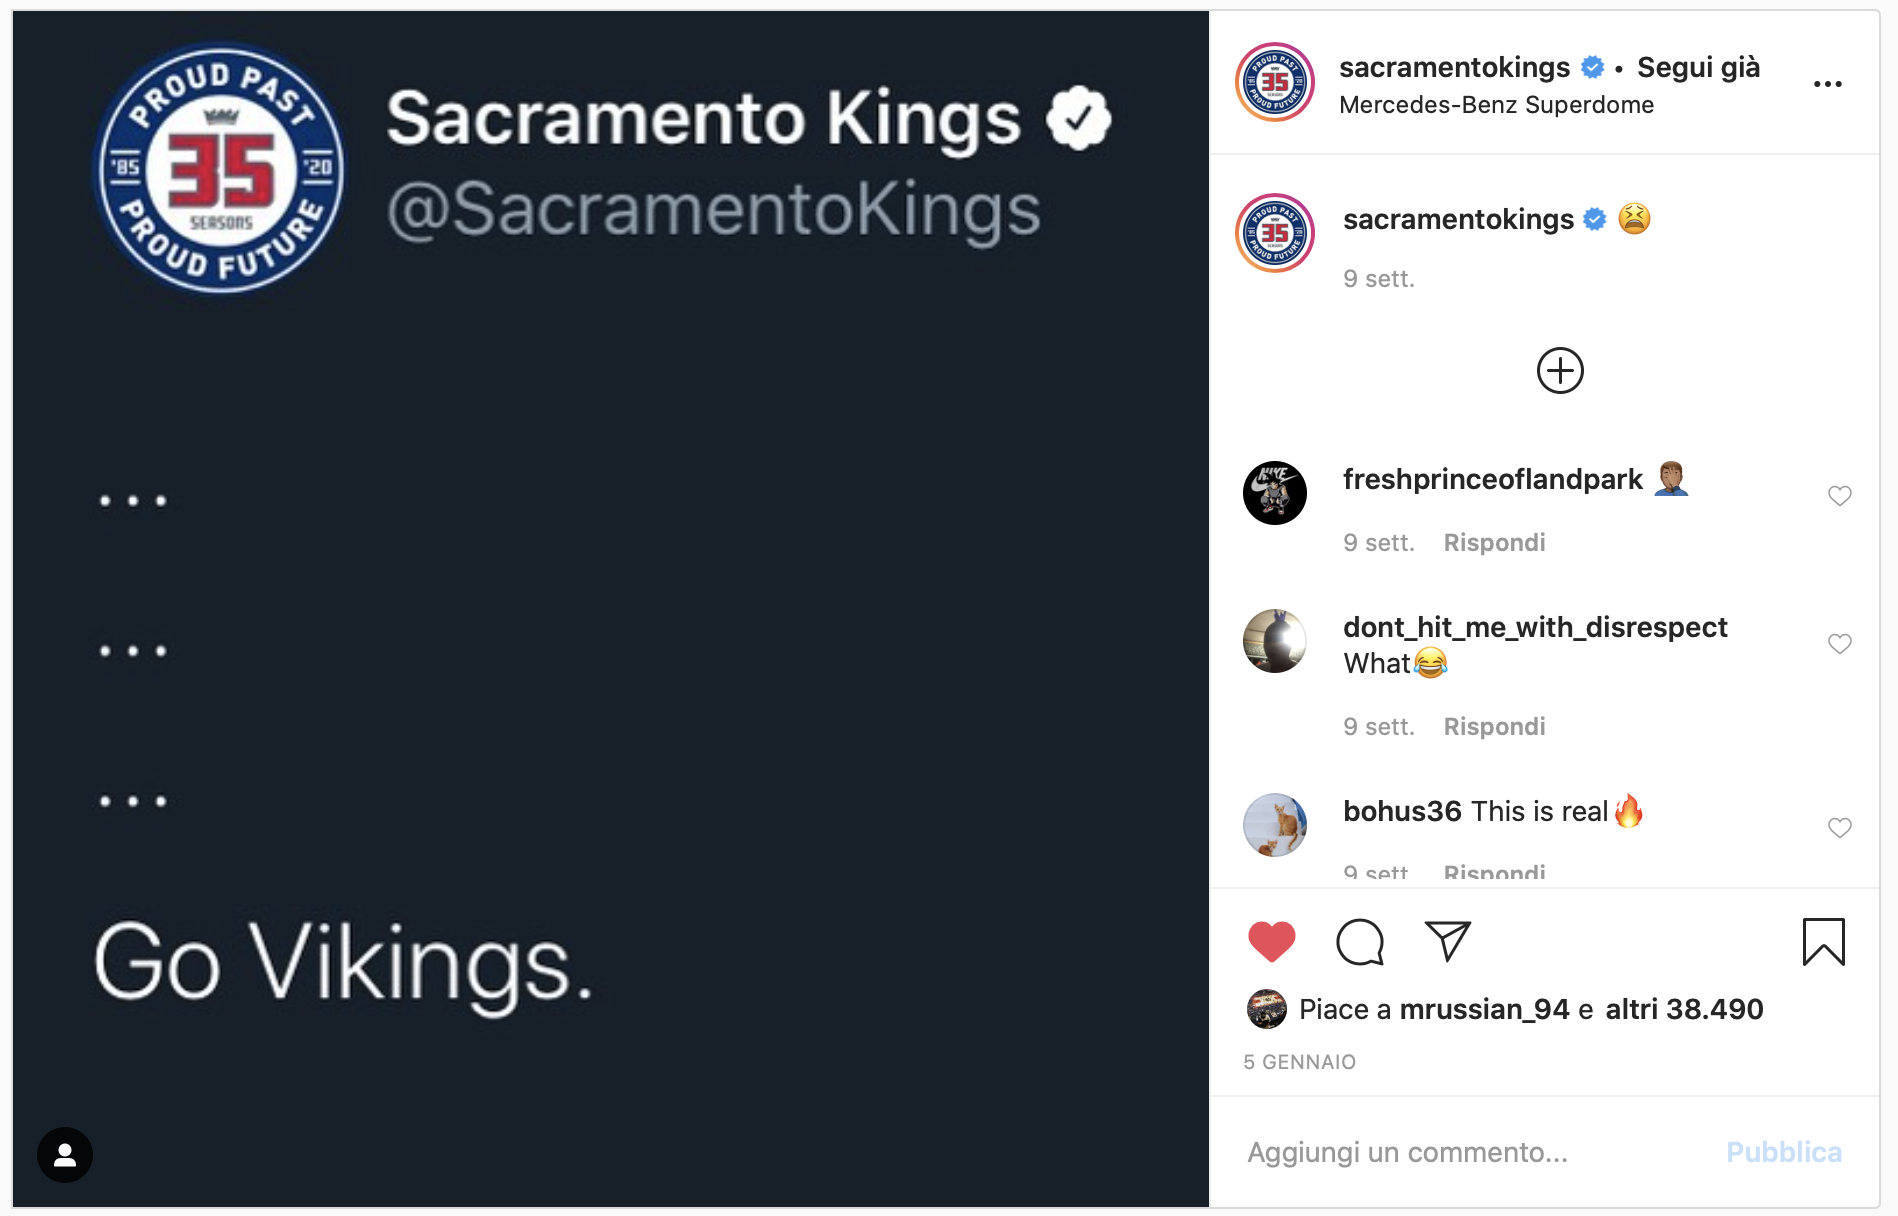The height and width of the screenshot is (1216, 1898).
Task: Load more comments with plus icon
Action: [1559, 371]
